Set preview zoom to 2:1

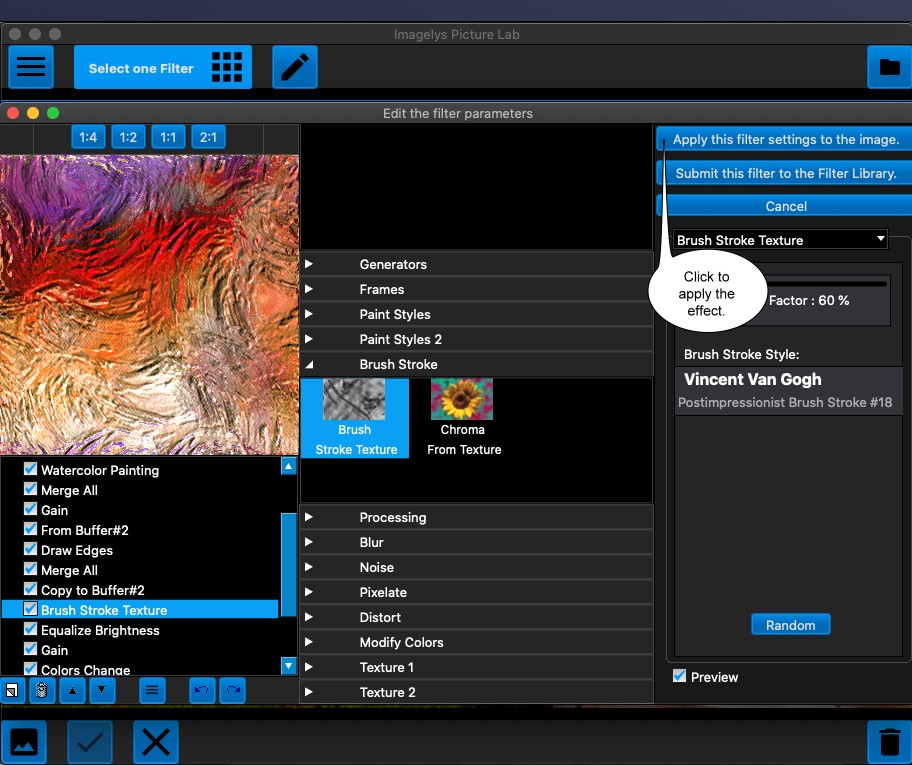point(208,137)
